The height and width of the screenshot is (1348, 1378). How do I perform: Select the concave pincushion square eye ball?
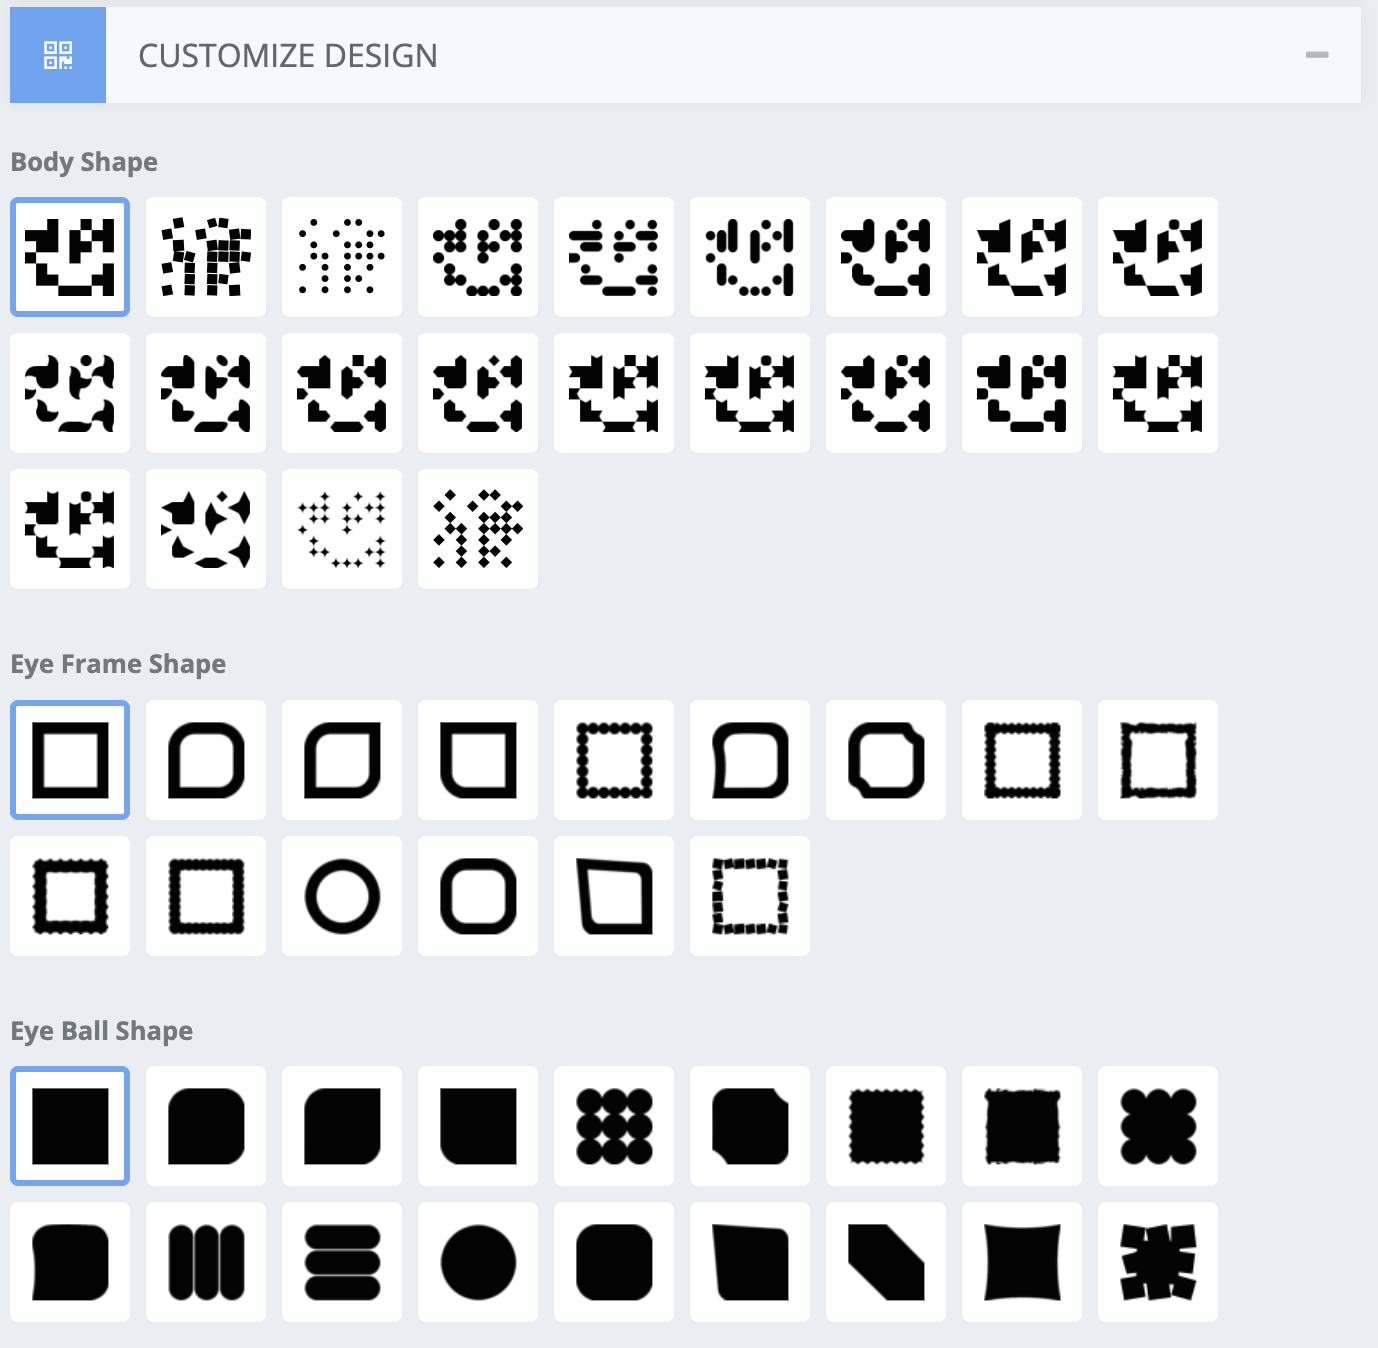pos(1022,1262)
